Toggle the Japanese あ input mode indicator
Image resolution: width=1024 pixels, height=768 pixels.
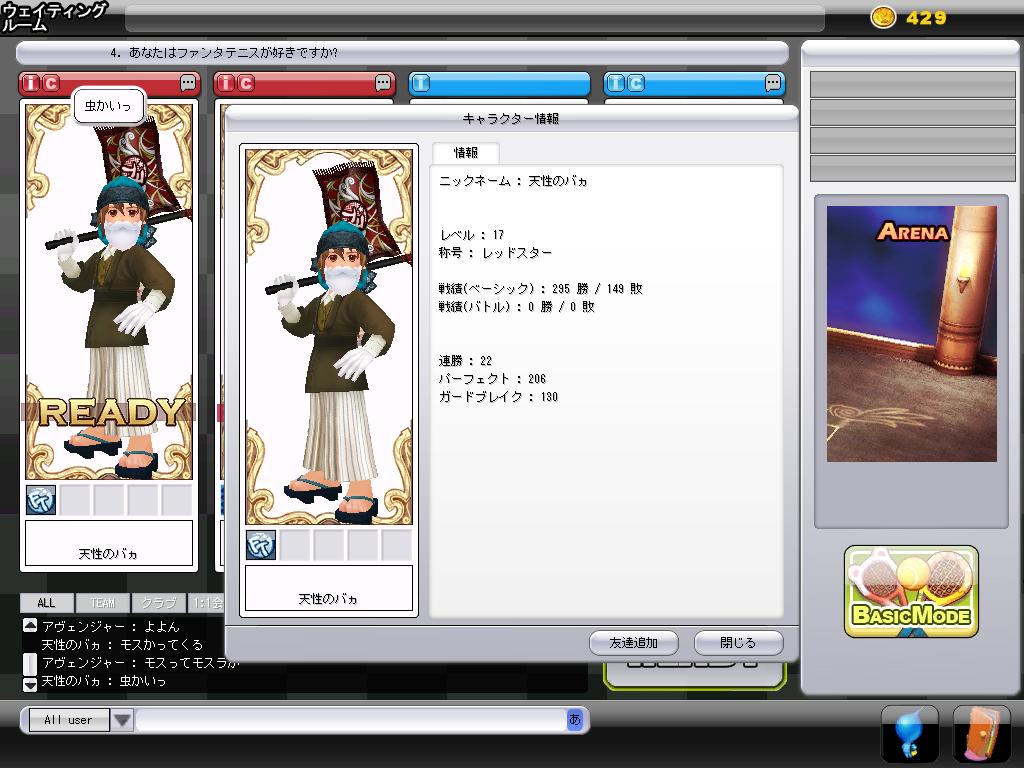pyautogui.click(x=575, y=719)
